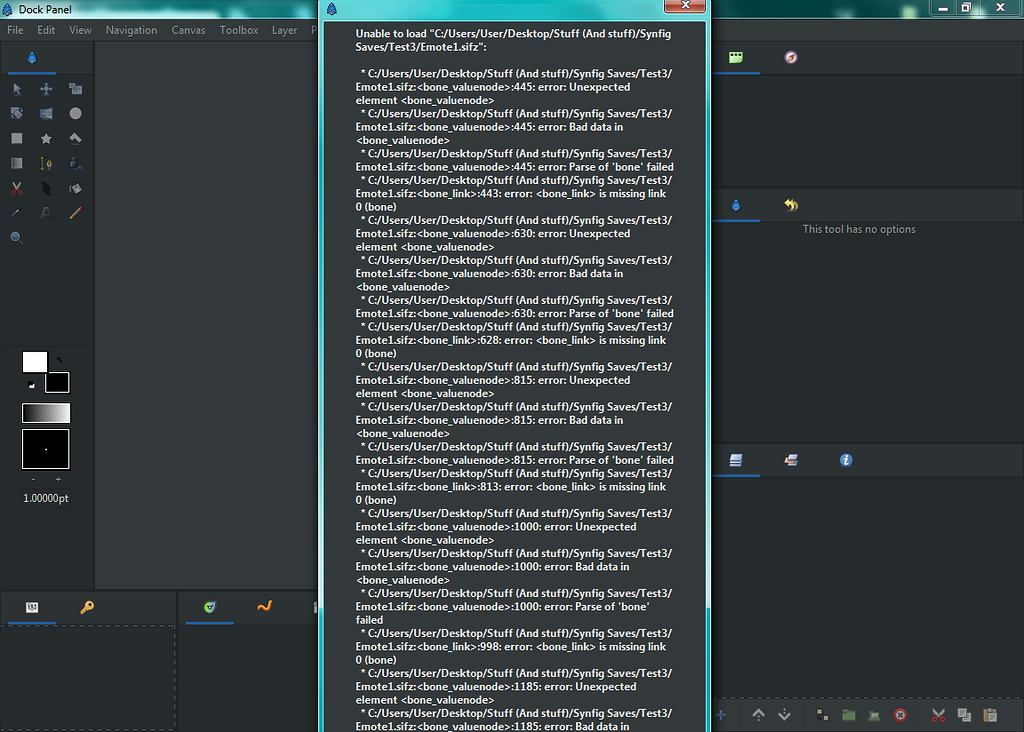The height and width of the screenshot is (732, 1024).
Task: Increase the brush size with plus
Action: point(58,480)
